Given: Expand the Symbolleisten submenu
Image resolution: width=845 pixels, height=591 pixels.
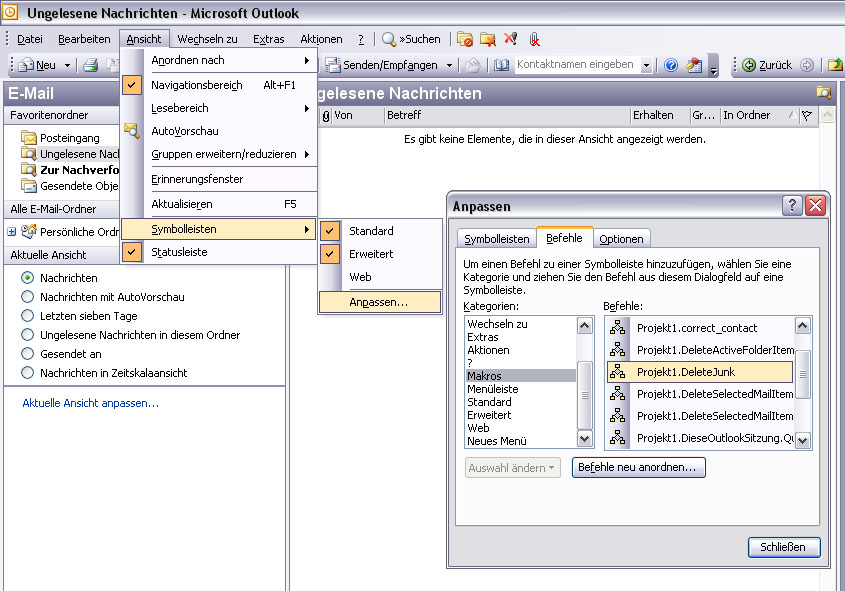Looking at the screenshot, I should tap(218, 229).
